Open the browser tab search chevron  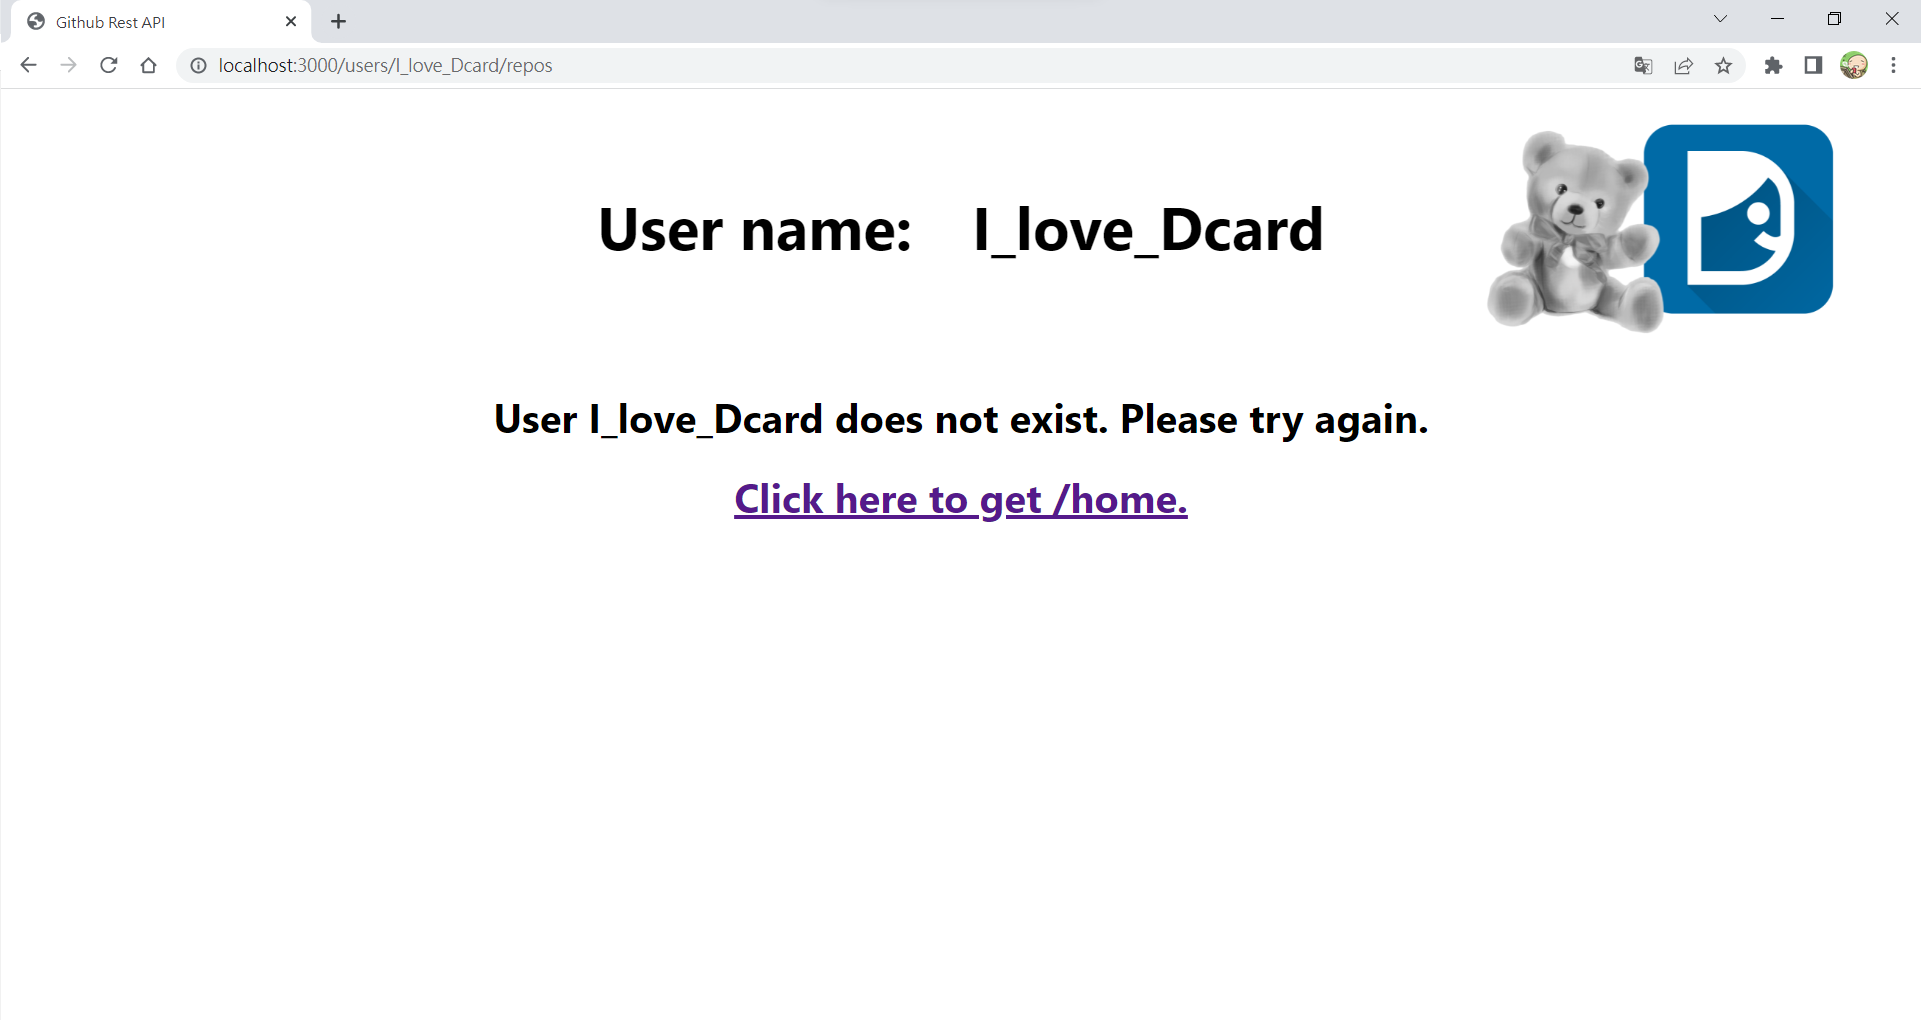point(1720,18)
